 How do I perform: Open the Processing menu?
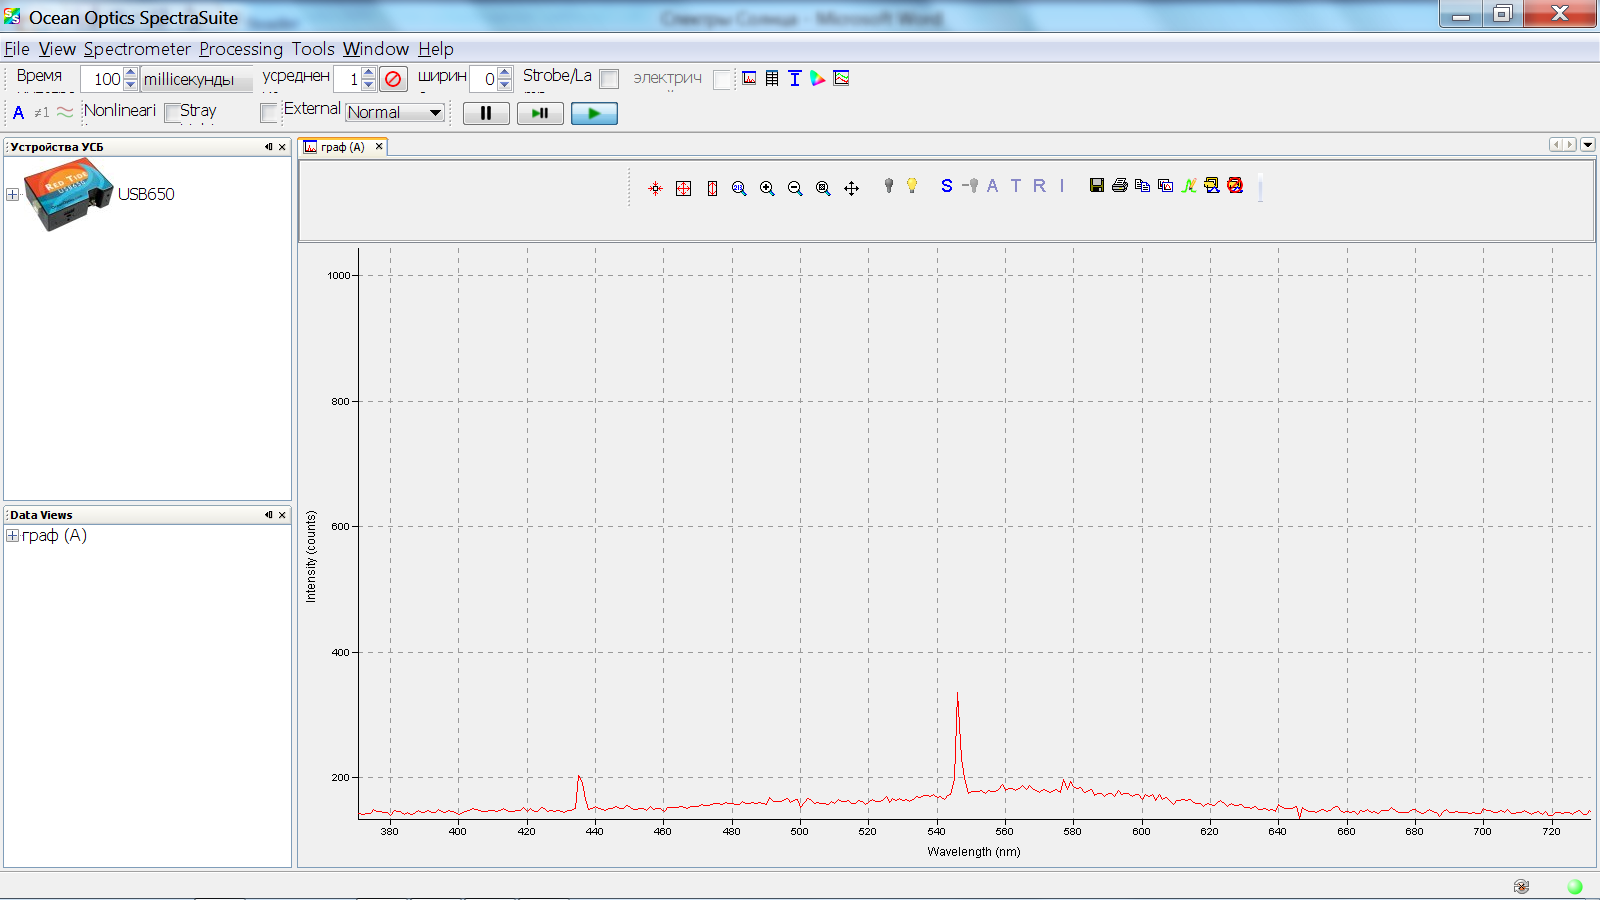(x=240, y=49)
